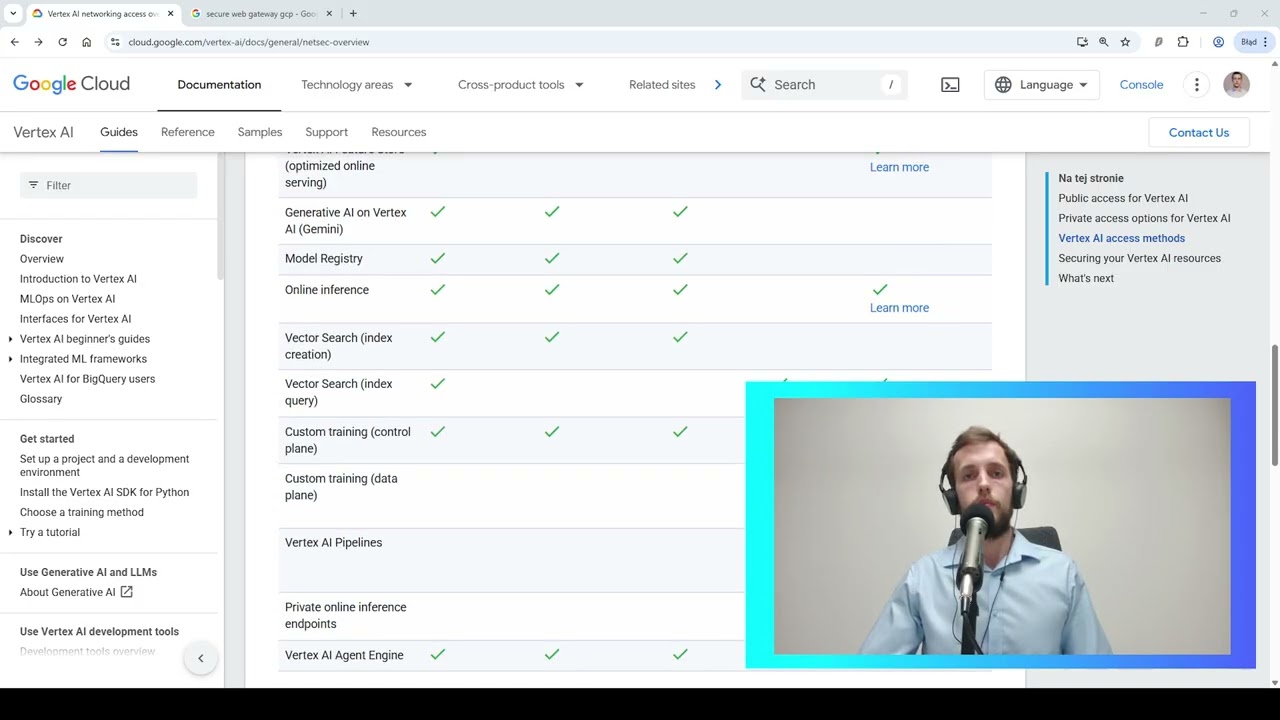Focus the sidebar Filter field
This screenshot has width=1280, height=720.
pos(108,185)
